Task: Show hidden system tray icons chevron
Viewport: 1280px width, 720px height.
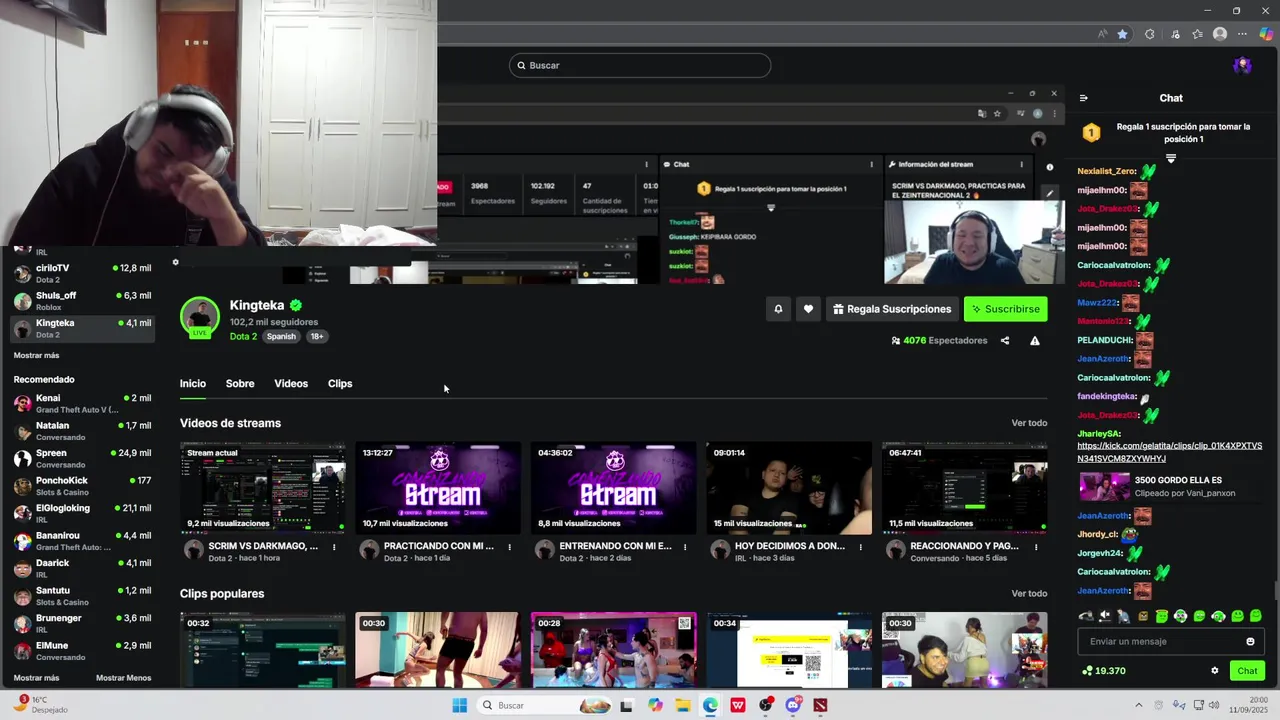Action: 1138,705
